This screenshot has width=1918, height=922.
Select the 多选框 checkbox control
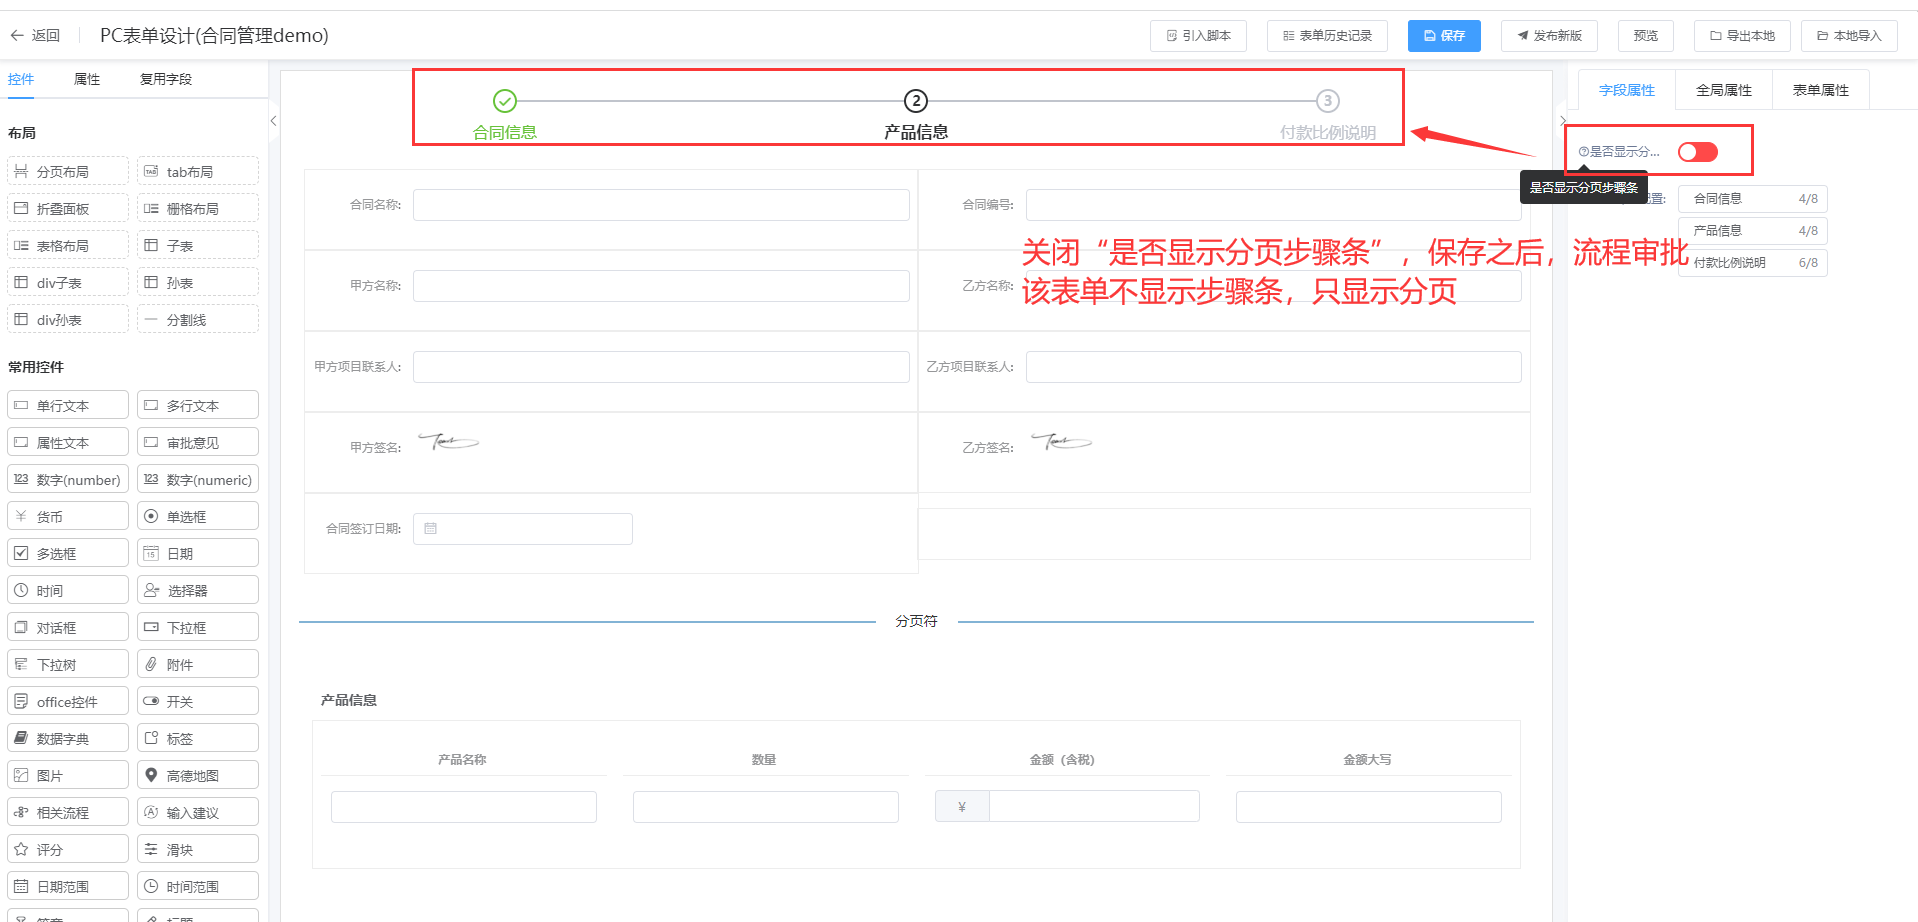point(68,554)
